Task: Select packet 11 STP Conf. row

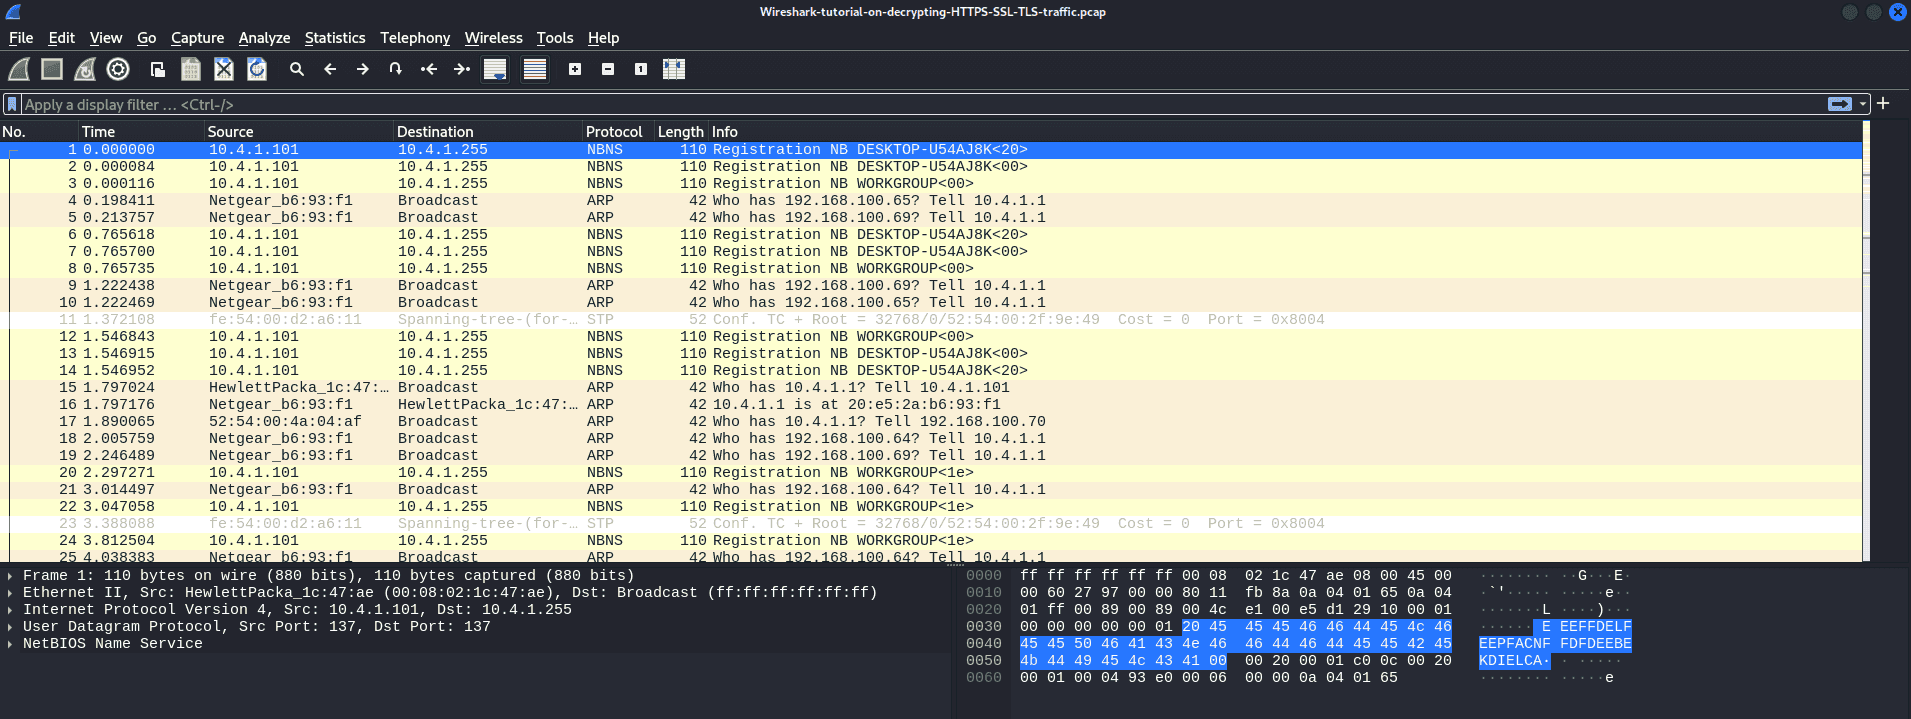Action: tap(931, 320)
